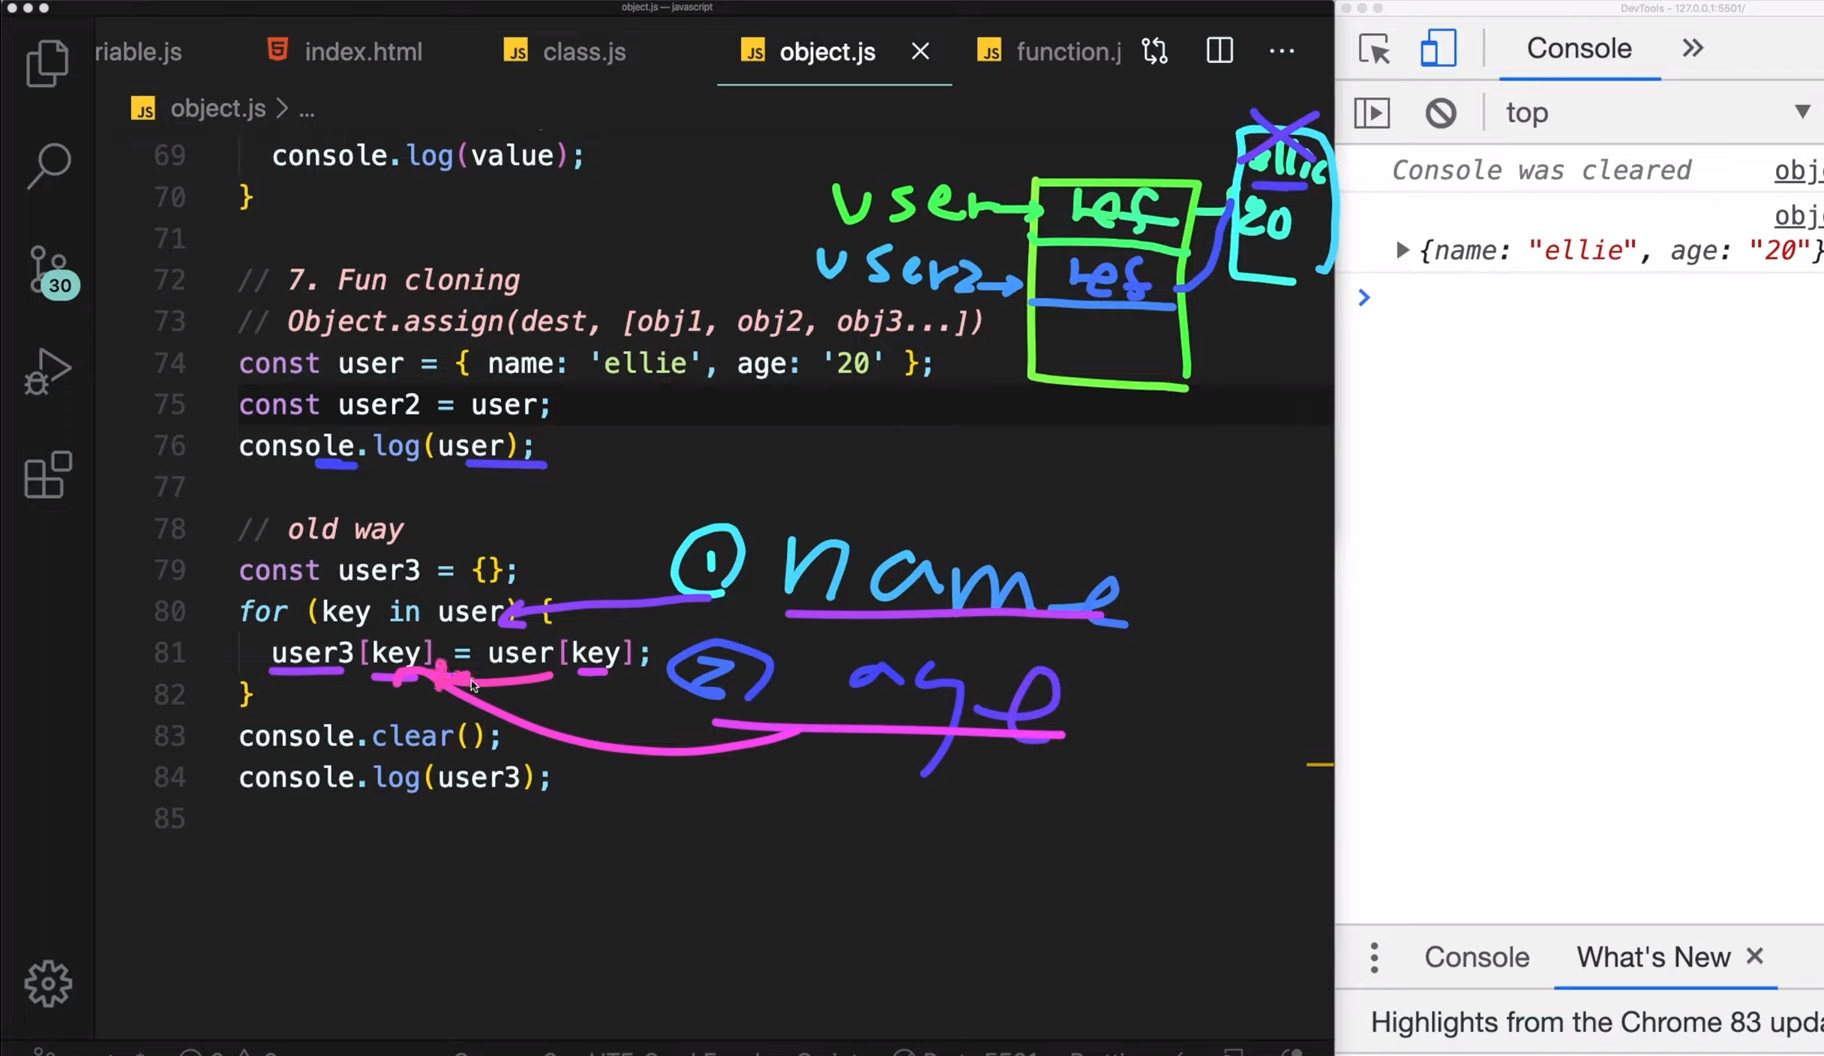Click the source link above logged object
Viewport: 1824px width, 1056px height.
point(1798,215)
